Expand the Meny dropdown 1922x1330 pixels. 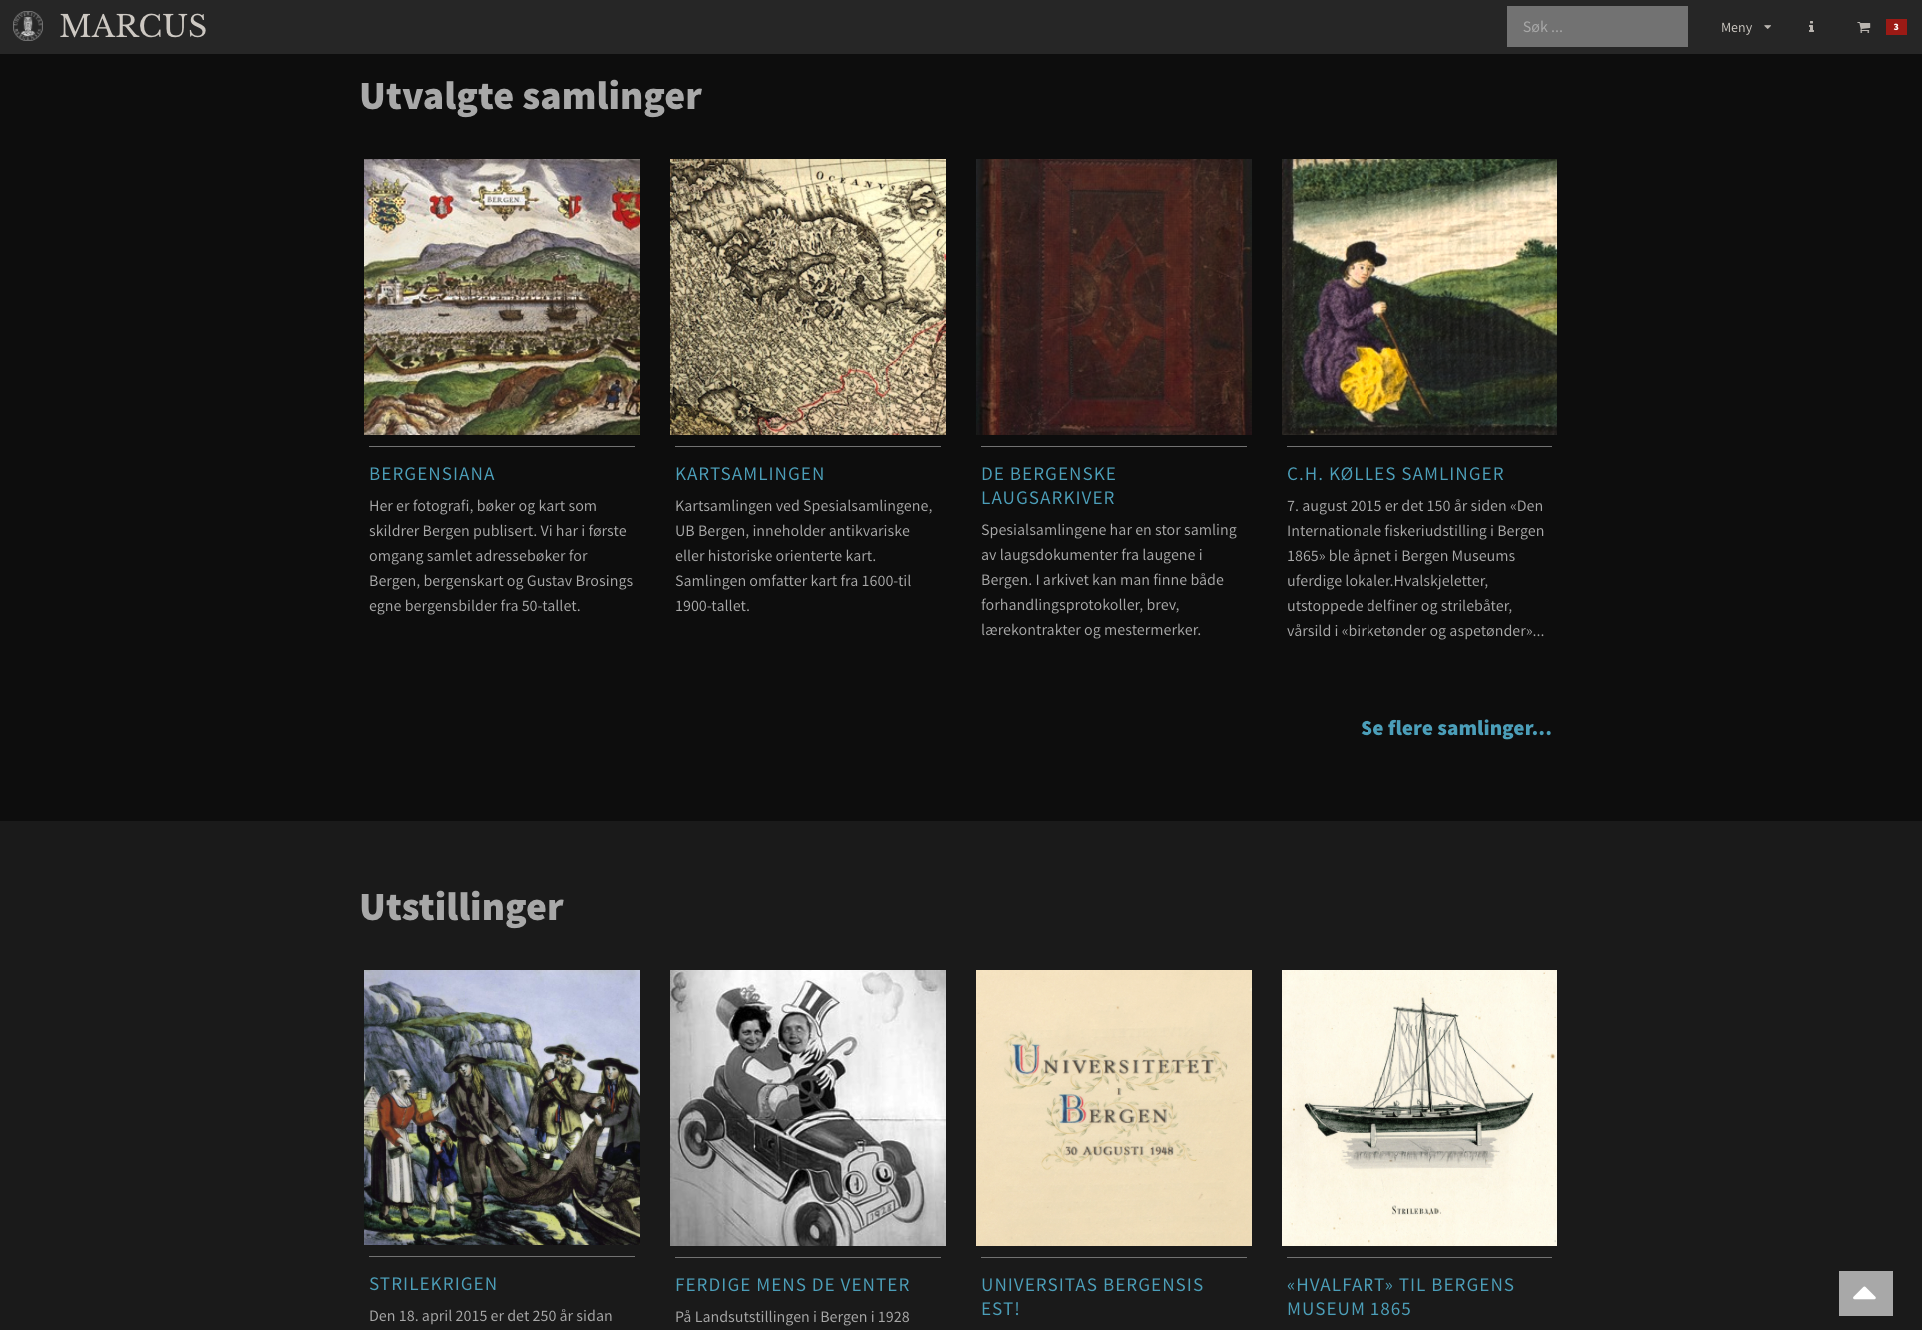[1745, 27]
